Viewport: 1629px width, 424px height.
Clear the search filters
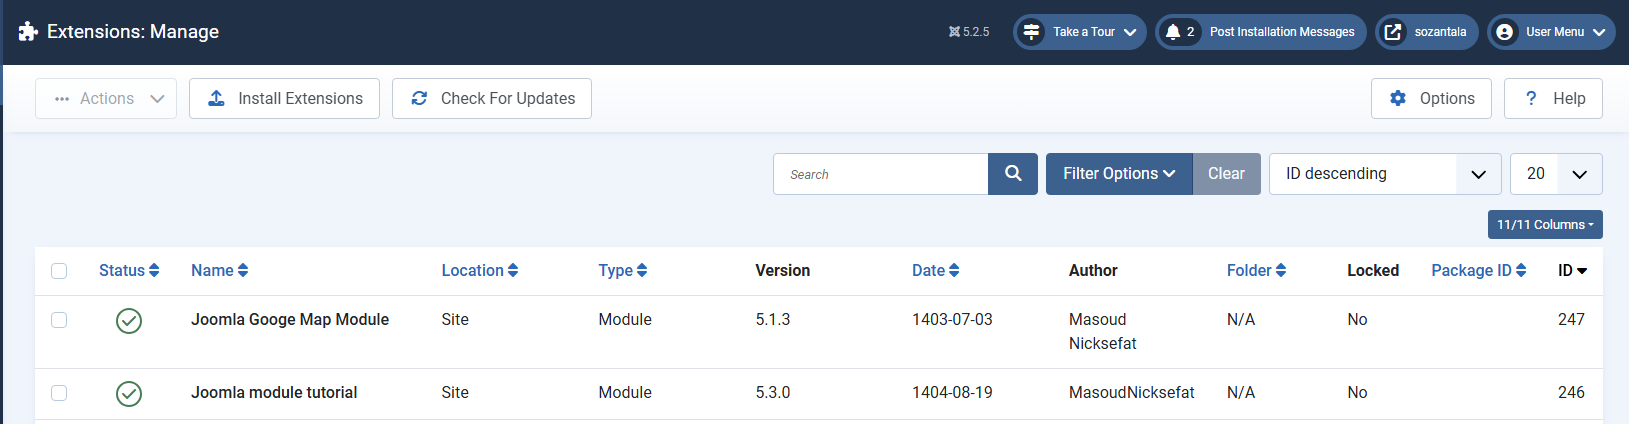tap(1226, 174)
